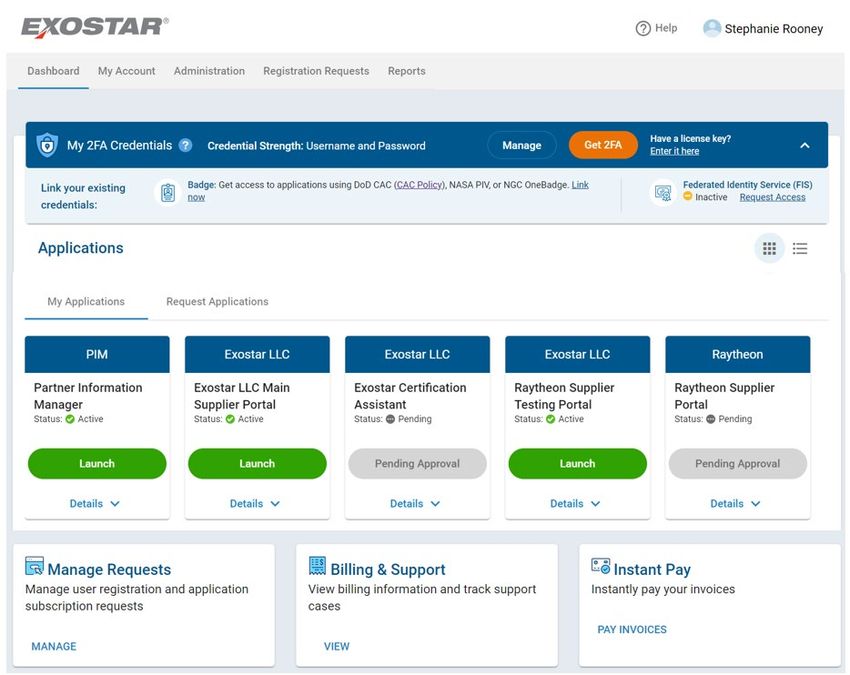Screen dimensions: 850x675
Task: Open the Help question-mark icon
Action: 643,28
